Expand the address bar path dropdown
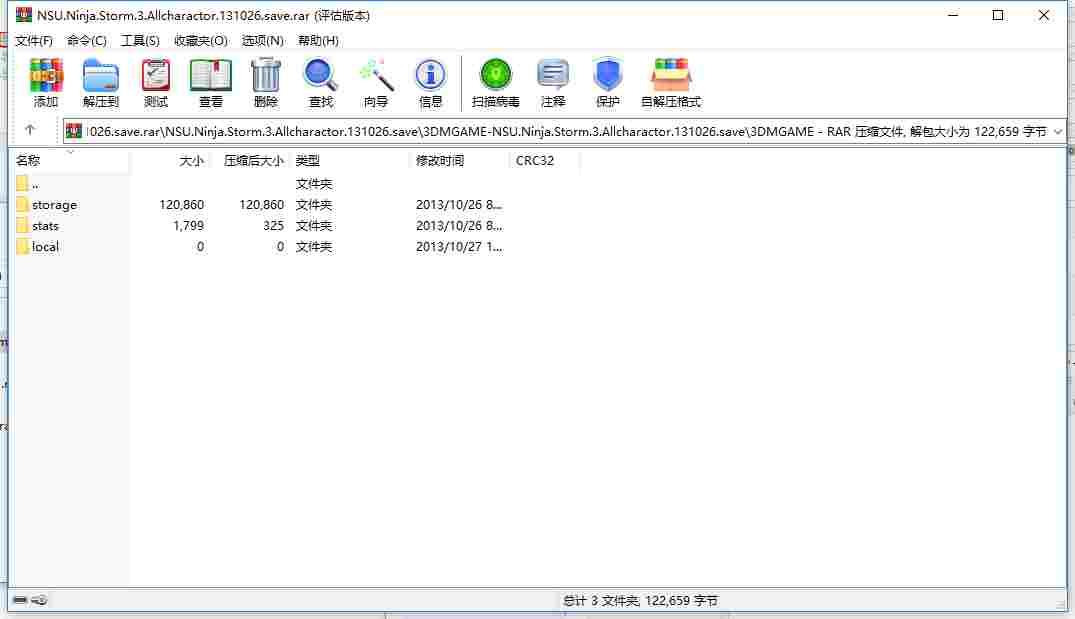 (1058, 131)
